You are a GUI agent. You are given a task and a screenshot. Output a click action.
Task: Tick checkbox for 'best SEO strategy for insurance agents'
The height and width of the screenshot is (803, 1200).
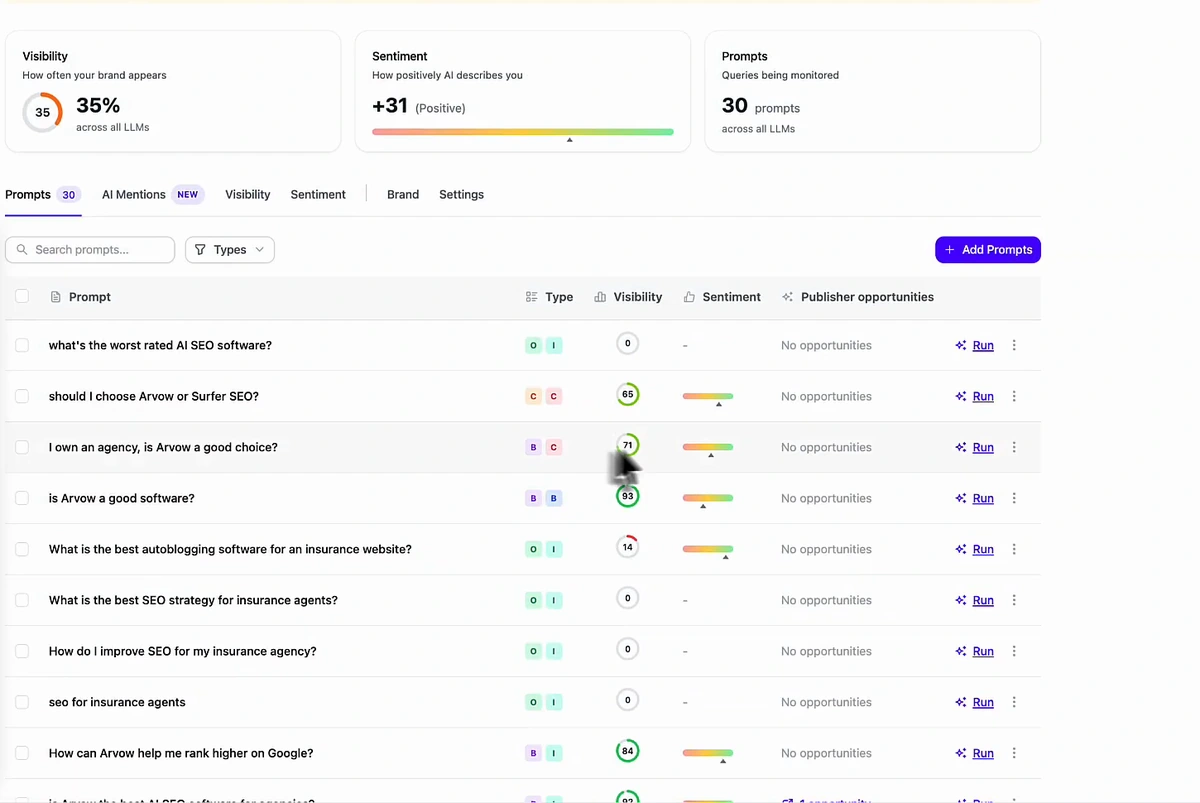click(22, 600)
